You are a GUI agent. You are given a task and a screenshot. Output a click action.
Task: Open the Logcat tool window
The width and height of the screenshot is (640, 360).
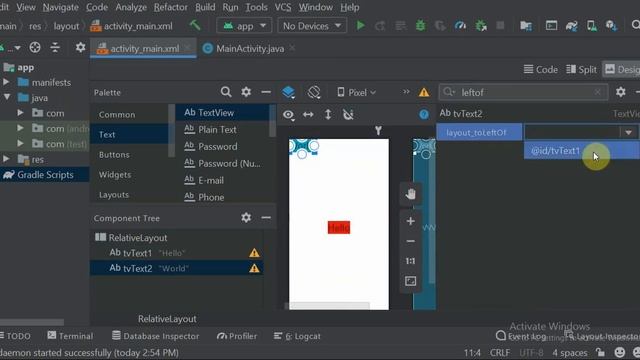tap(297, 336)
